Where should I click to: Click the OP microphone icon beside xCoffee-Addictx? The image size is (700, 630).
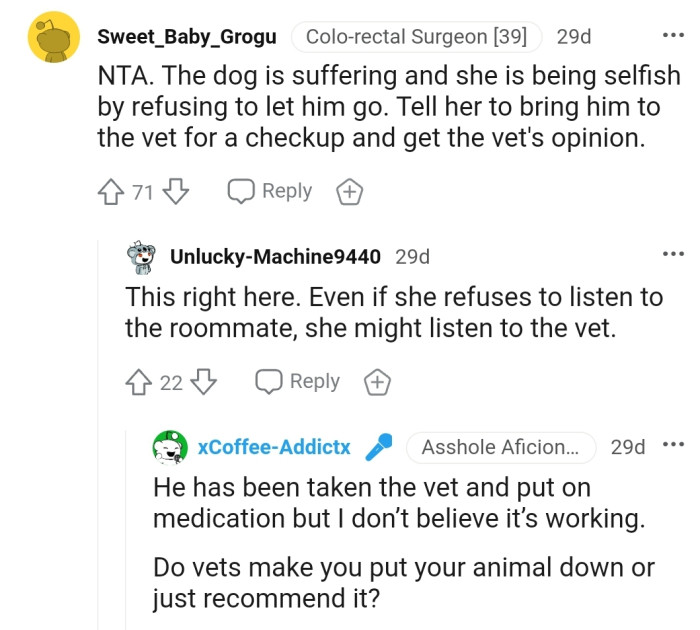(x=378, y=448)
